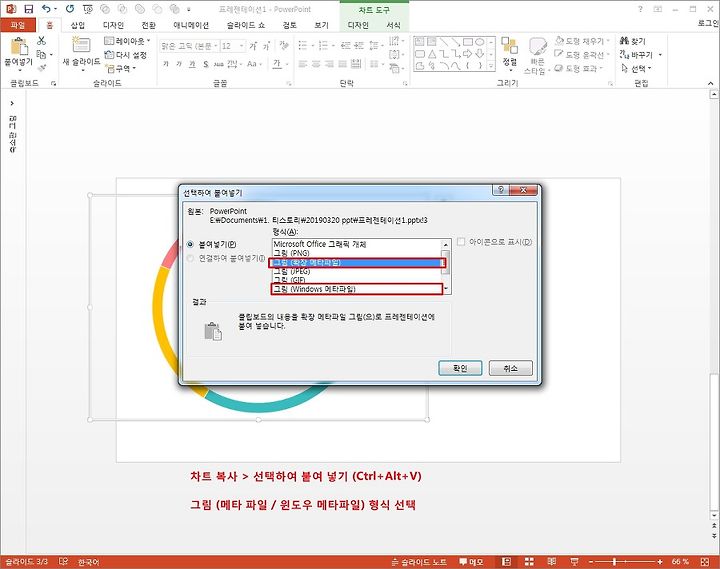
Task: Click the Rectangle shape in shapes gallery
Action: [x=467, y=42]
